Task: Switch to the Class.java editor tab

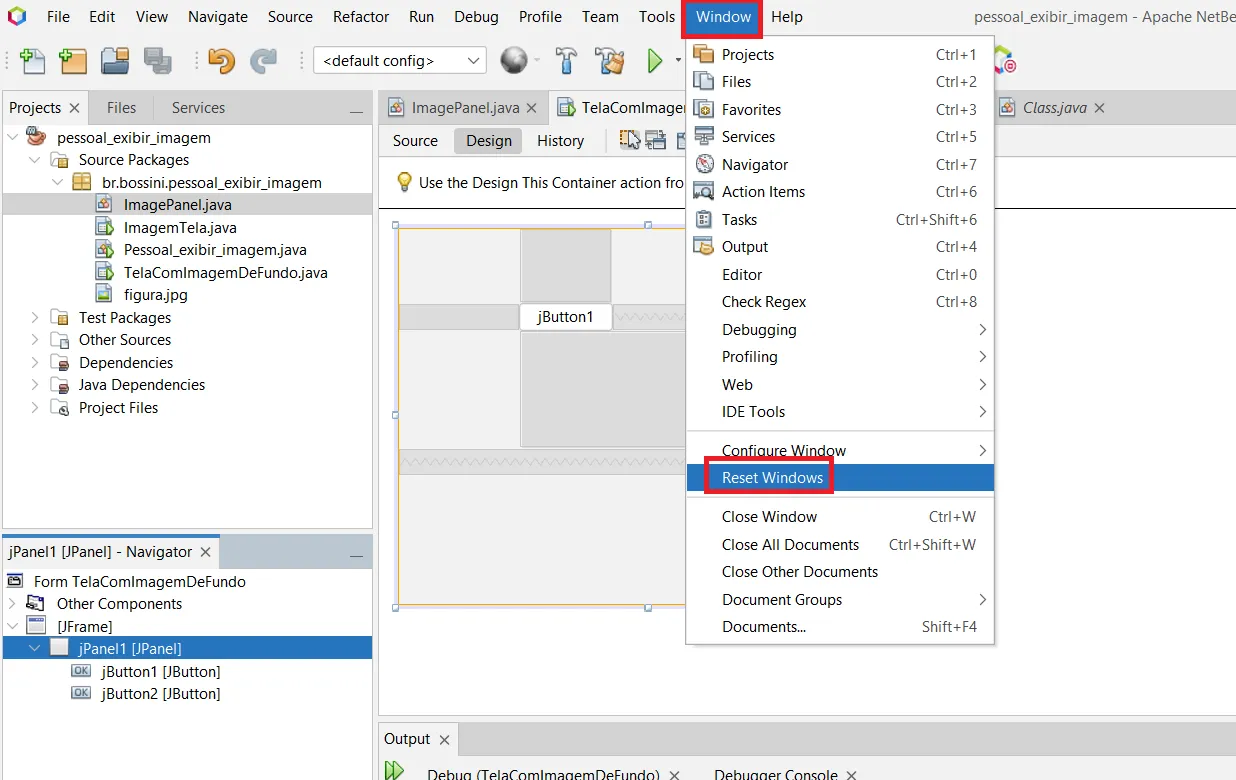Action: [1054, 107]
